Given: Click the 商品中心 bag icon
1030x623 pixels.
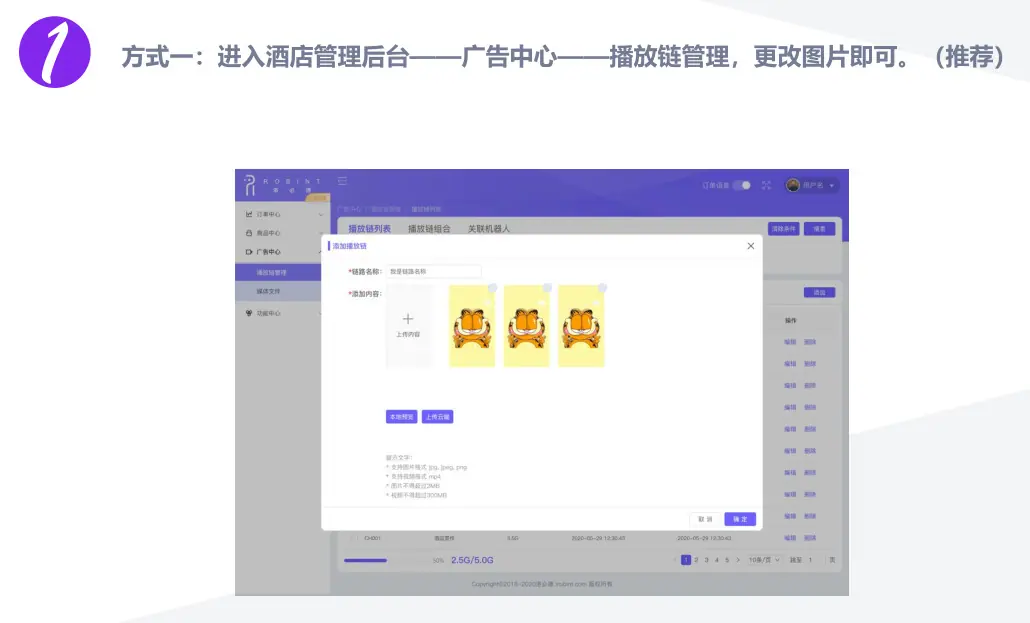Looking at the screenshot, I should coord(249,233).
